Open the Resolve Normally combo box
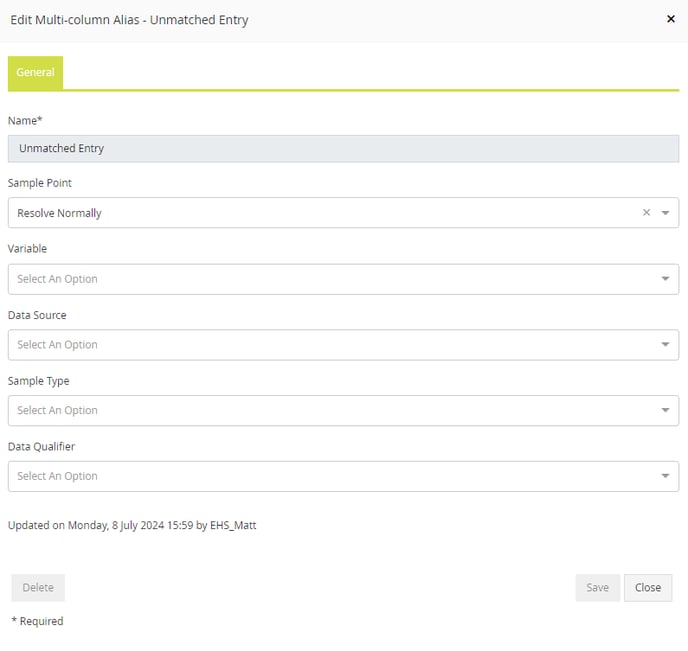688x651 pixels. [343, 213]
